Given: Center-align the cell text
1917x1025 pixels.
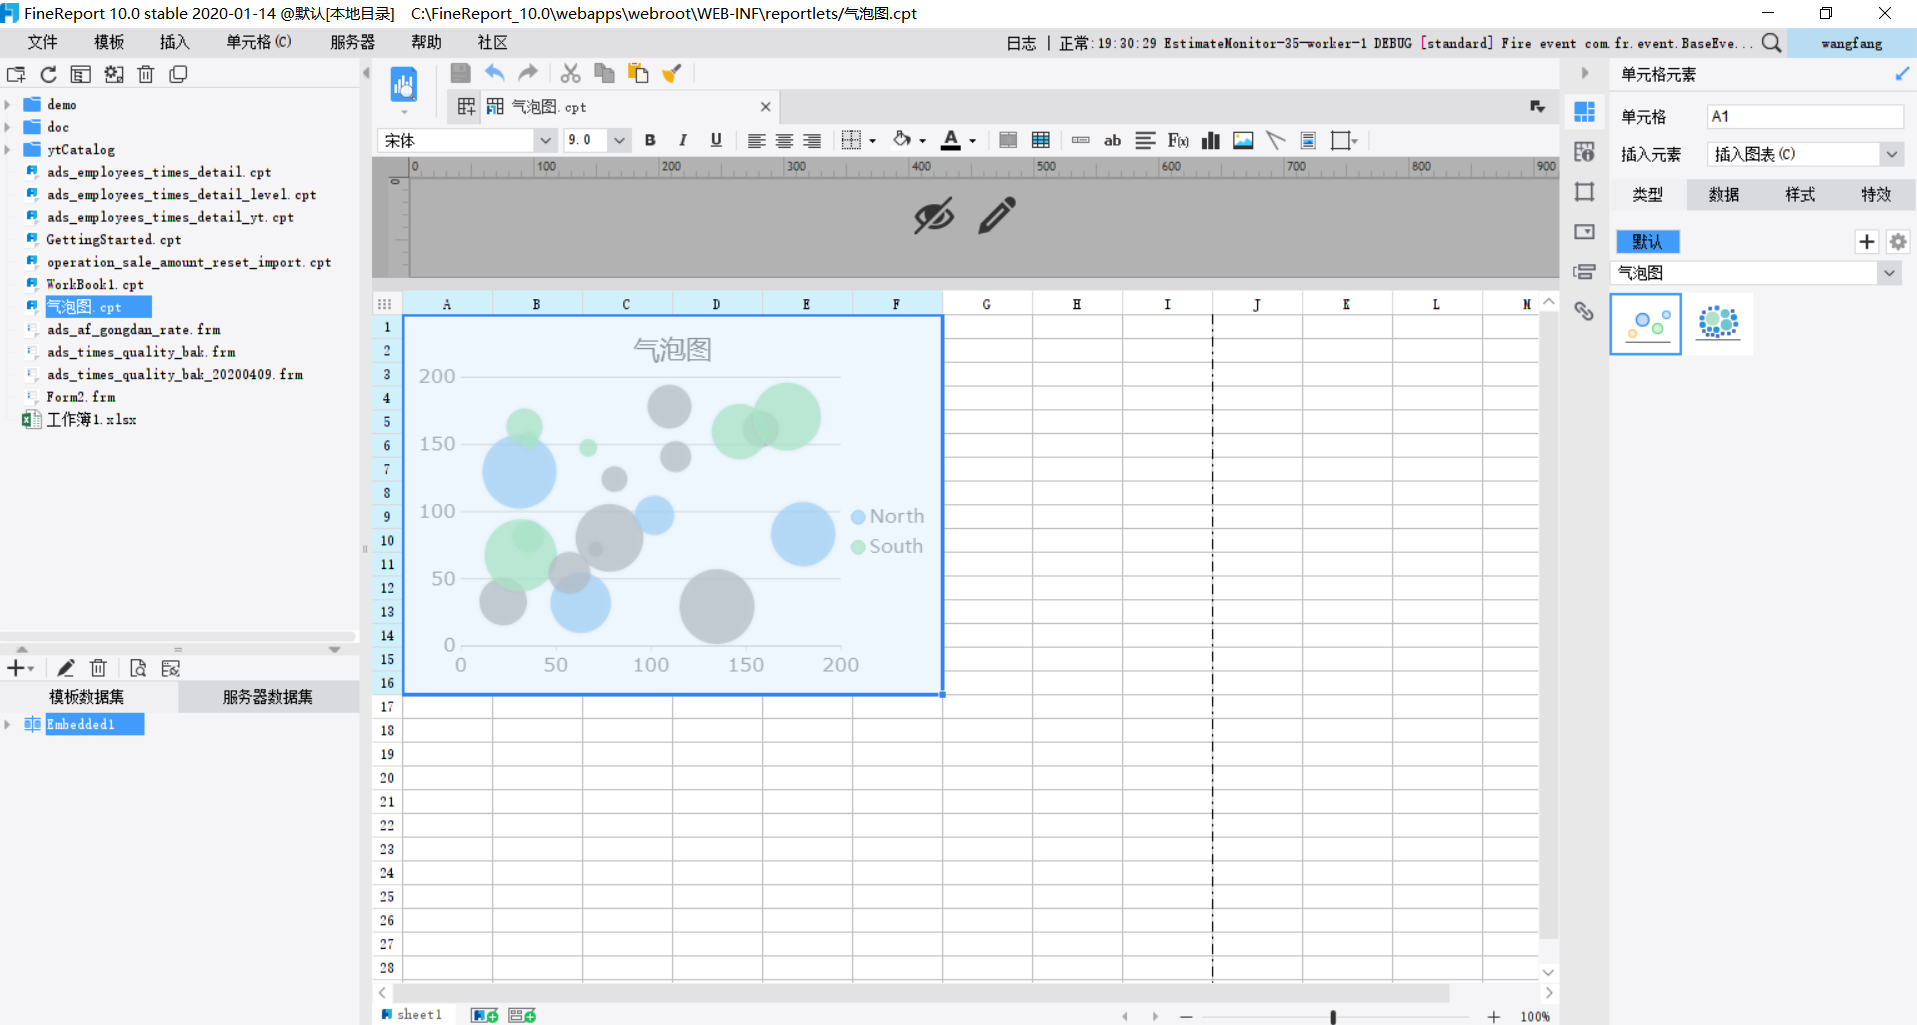Looking at the screenshot, I should (x=784, y=141).
